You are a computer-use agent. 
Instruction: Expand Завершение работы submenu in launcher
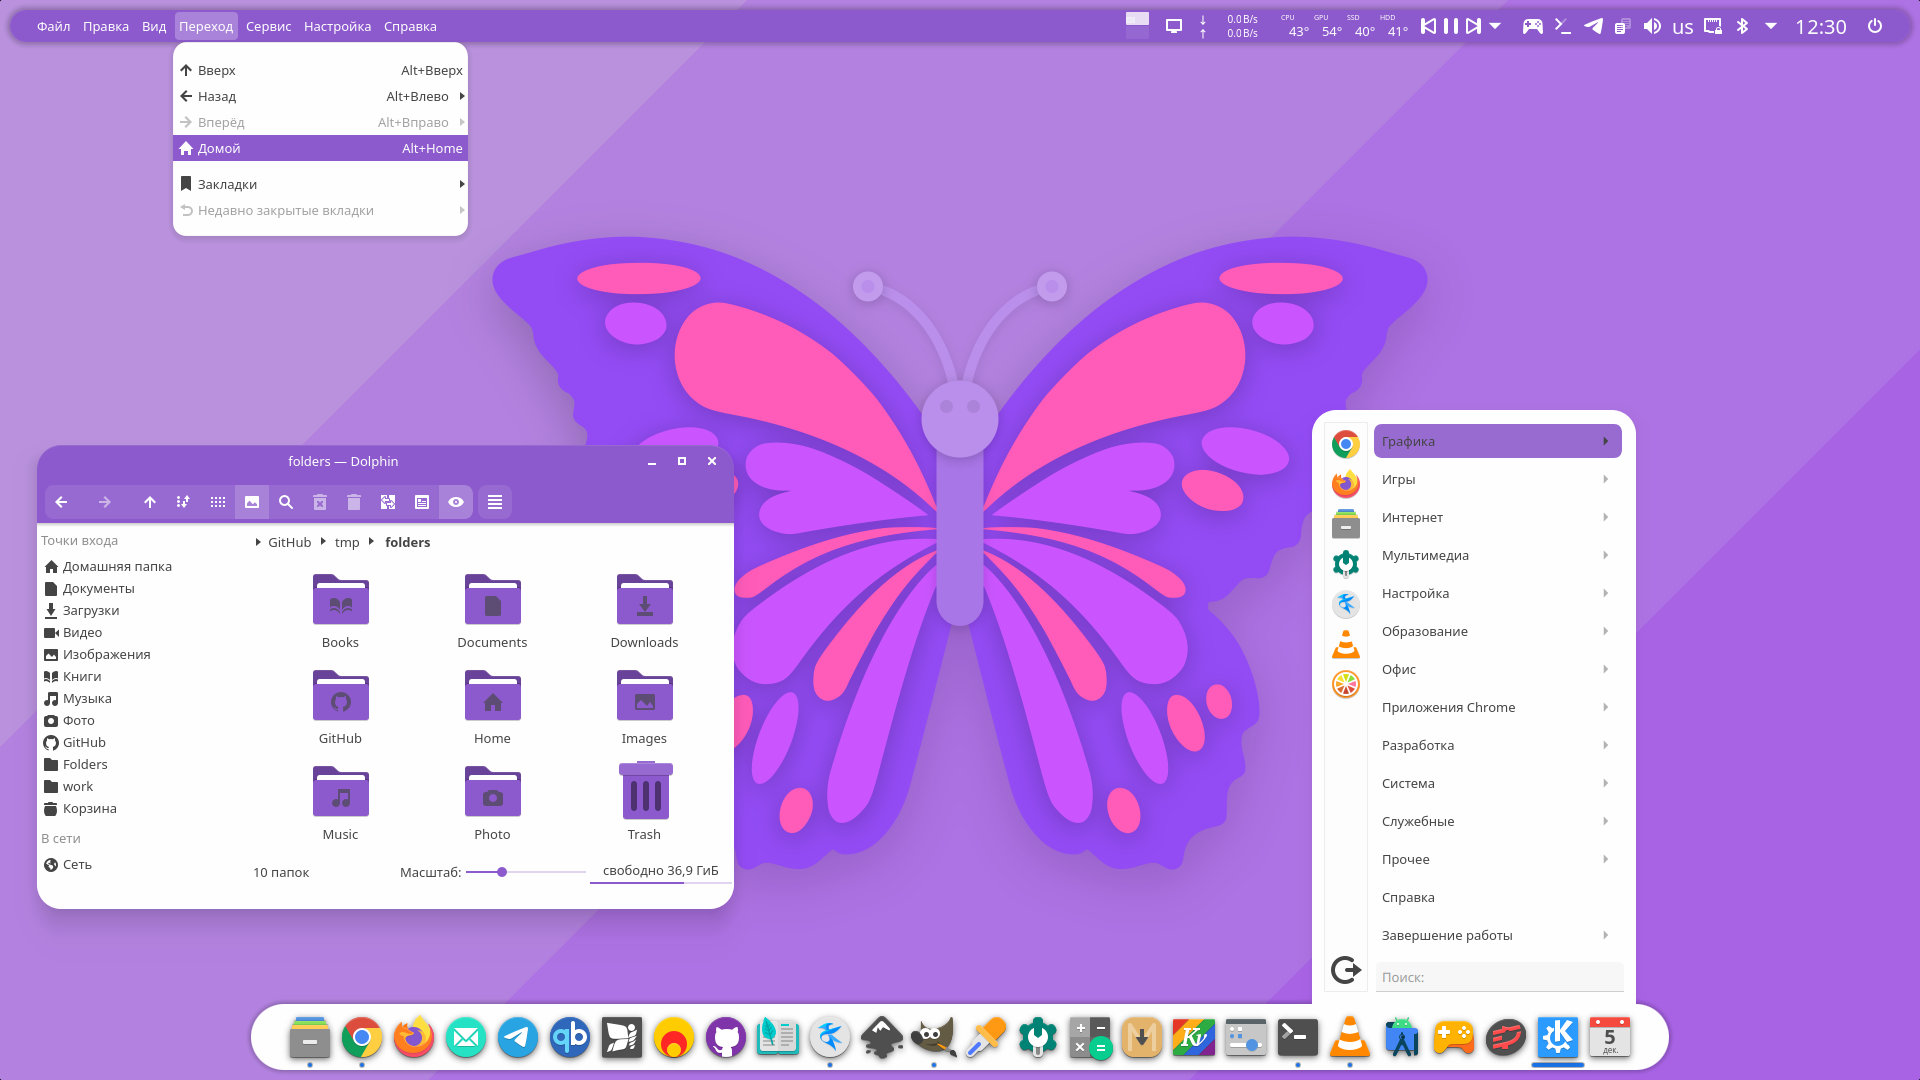[1497, 935]
